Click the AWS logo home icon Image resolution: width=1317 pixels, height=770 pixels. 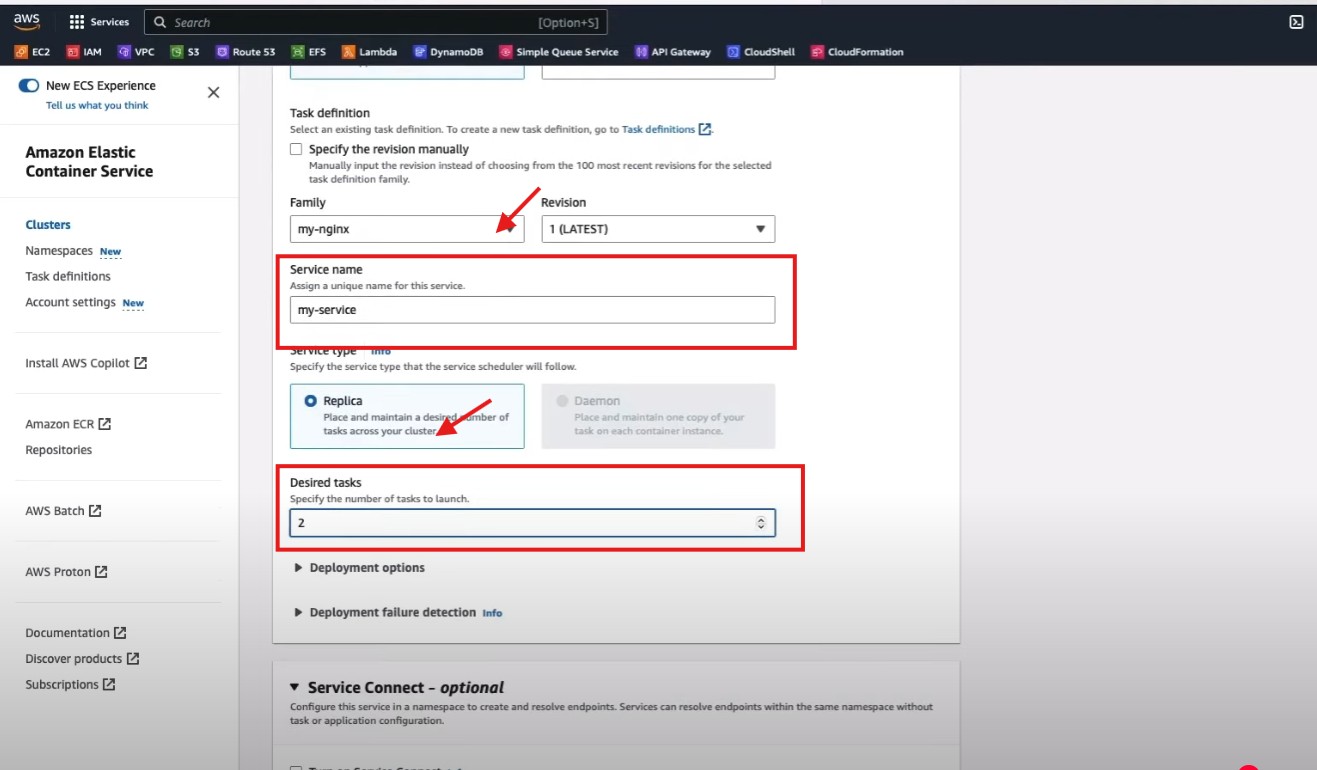26,21
